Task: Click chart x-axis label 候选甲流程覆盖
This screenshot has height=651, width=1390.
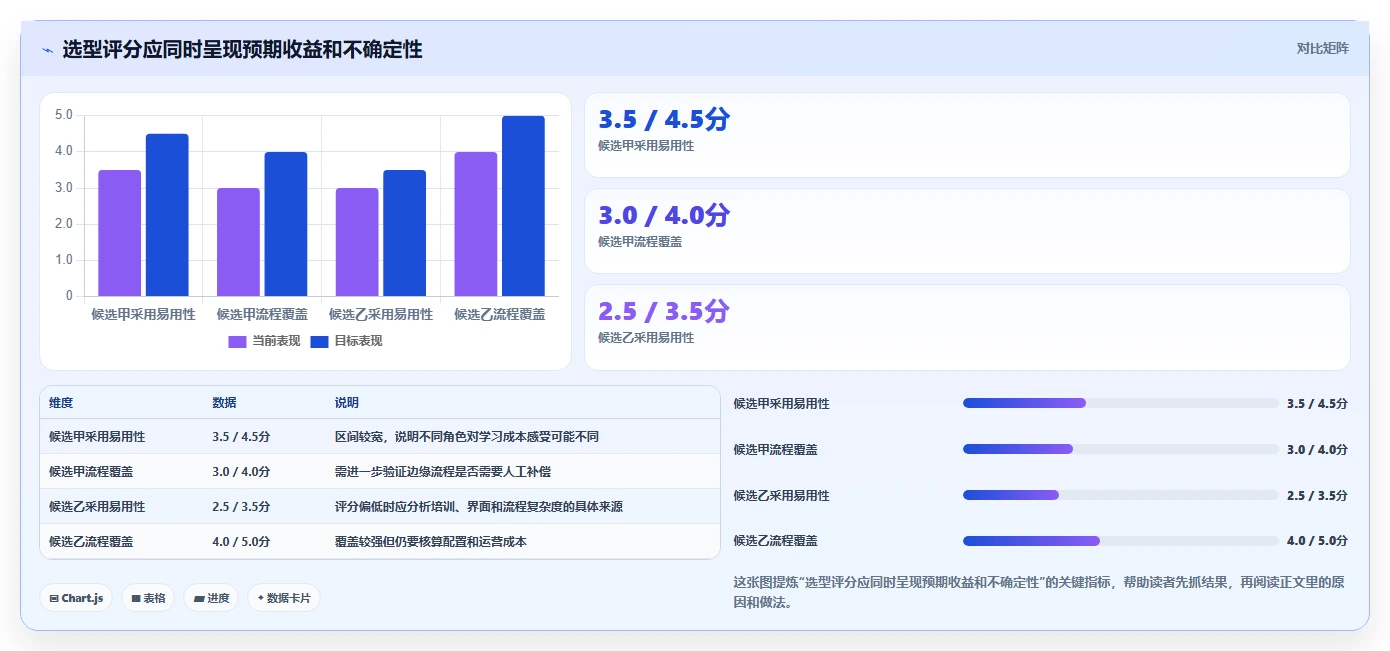Action: point(262,314)
